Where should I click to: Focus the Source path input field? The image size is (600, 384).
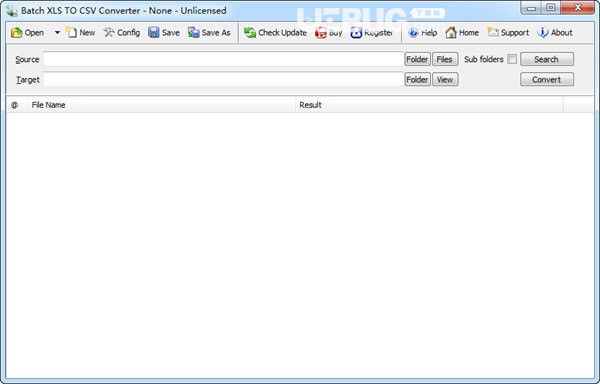pos(223,59)
